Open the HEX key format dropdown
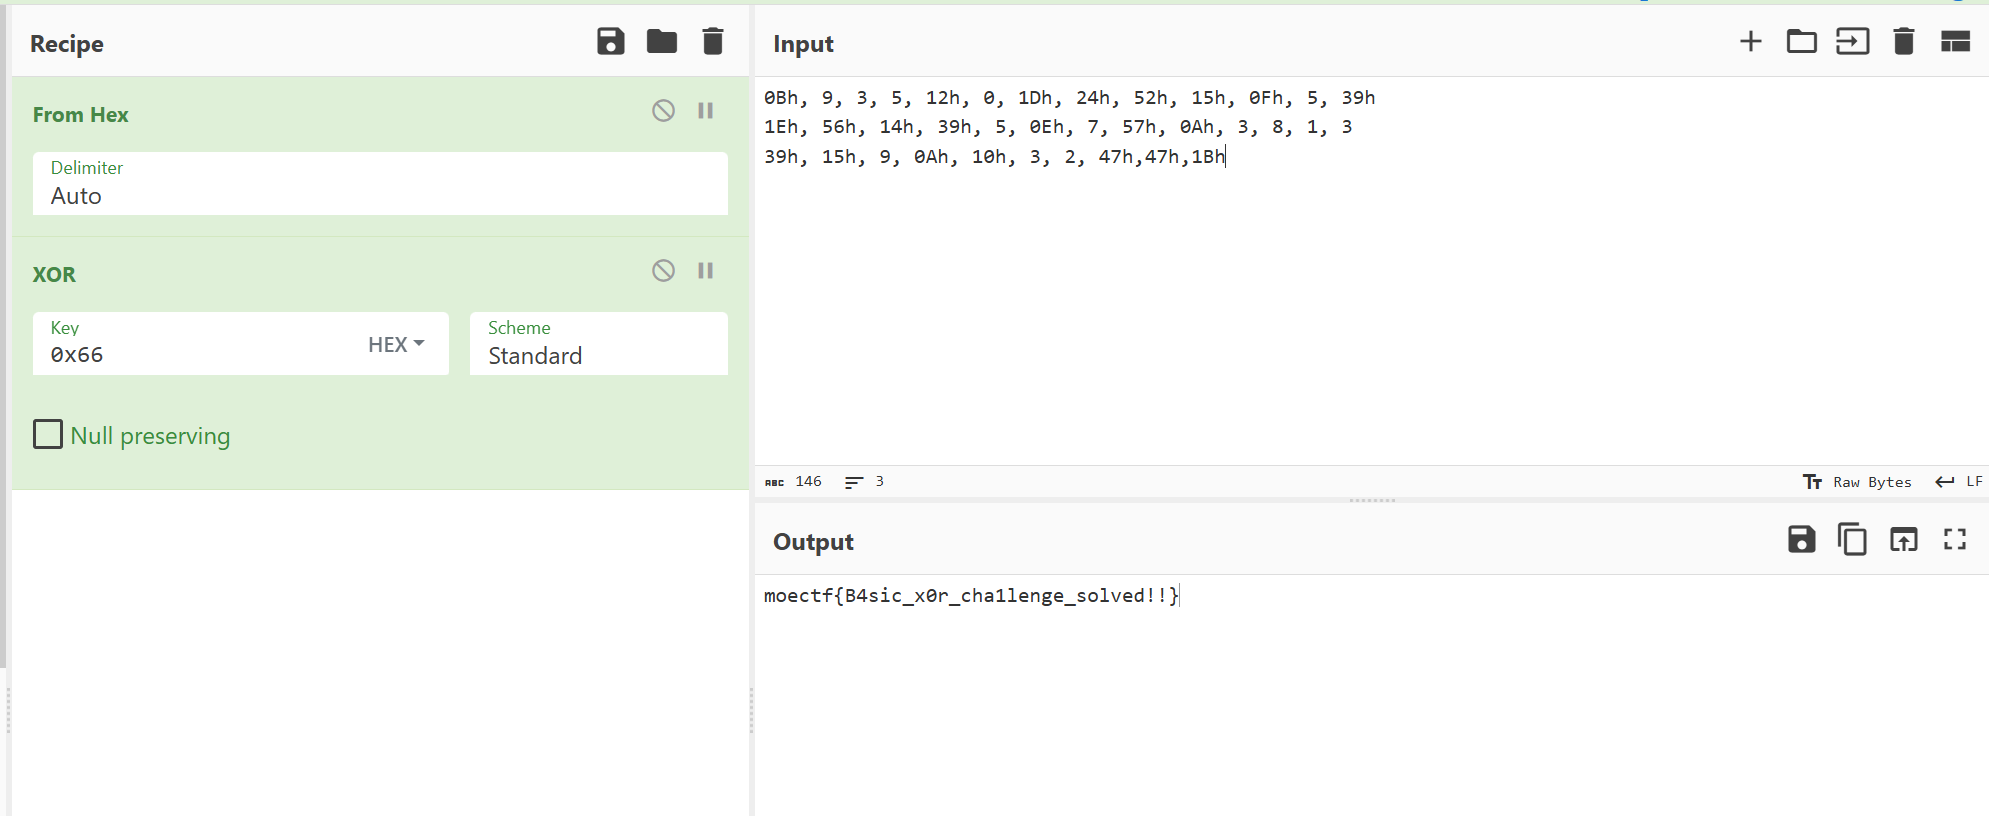The height and width of the screenshot is (816, 1989). coord(396,344)
